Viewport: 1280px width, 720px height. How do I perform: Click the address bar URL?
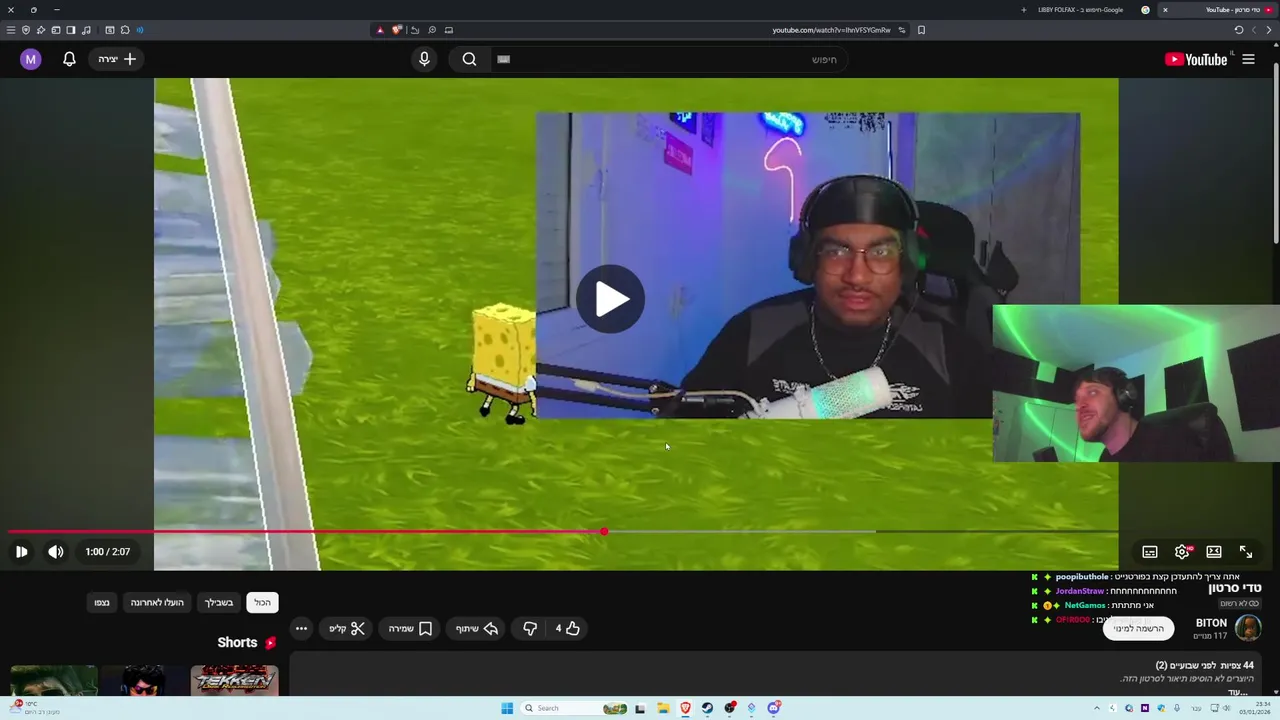coord(831,30)
